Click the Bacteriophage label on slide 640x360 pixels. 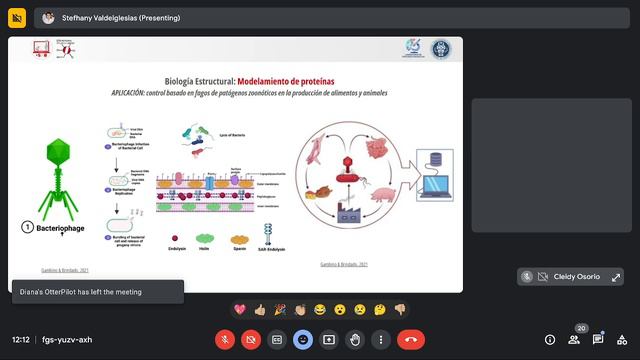pos(60,228)
